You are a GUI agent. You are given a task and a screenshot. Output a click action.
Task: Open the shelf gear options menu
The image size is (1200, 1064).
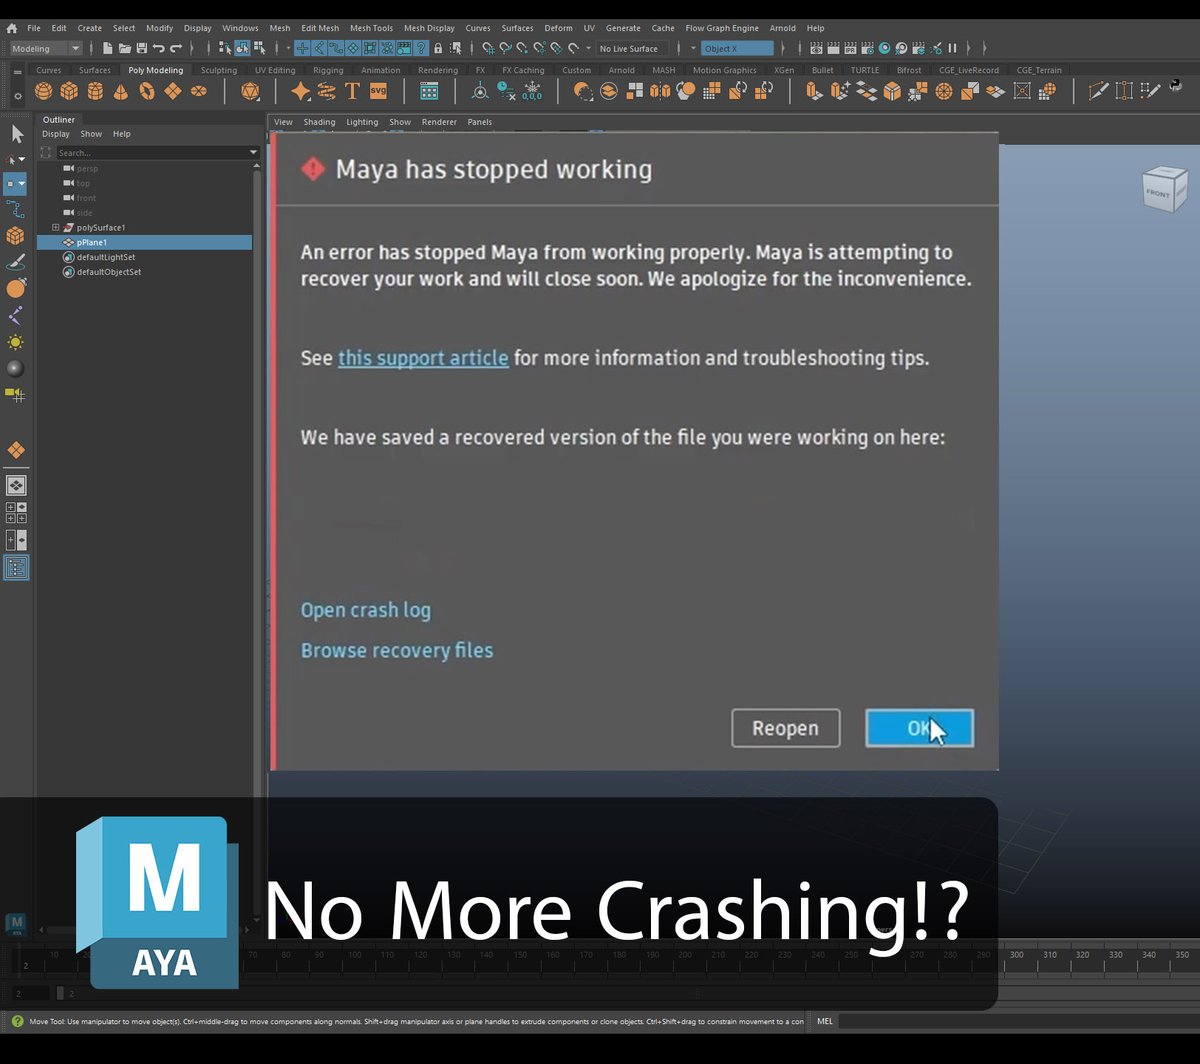[18, 96]
